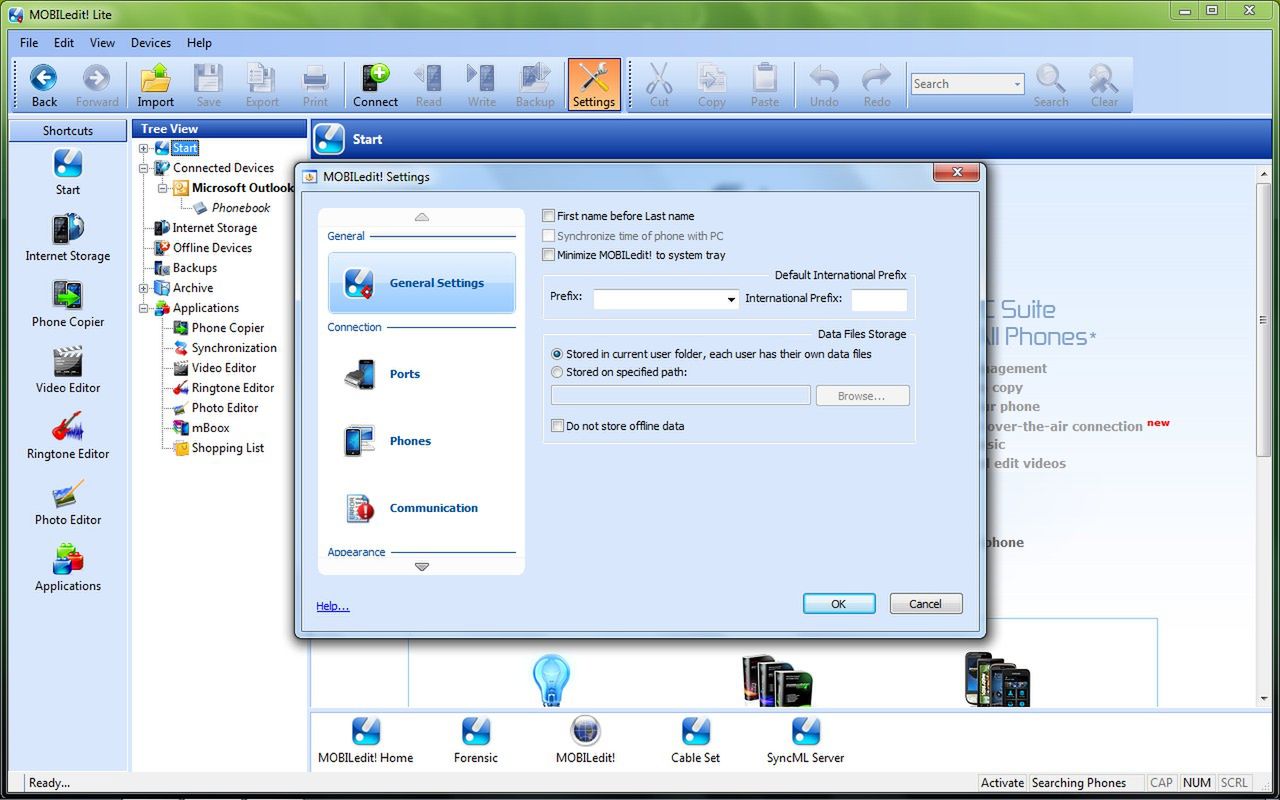Click the International Prefix input field
1280x800 pixels.
(879, 299)
